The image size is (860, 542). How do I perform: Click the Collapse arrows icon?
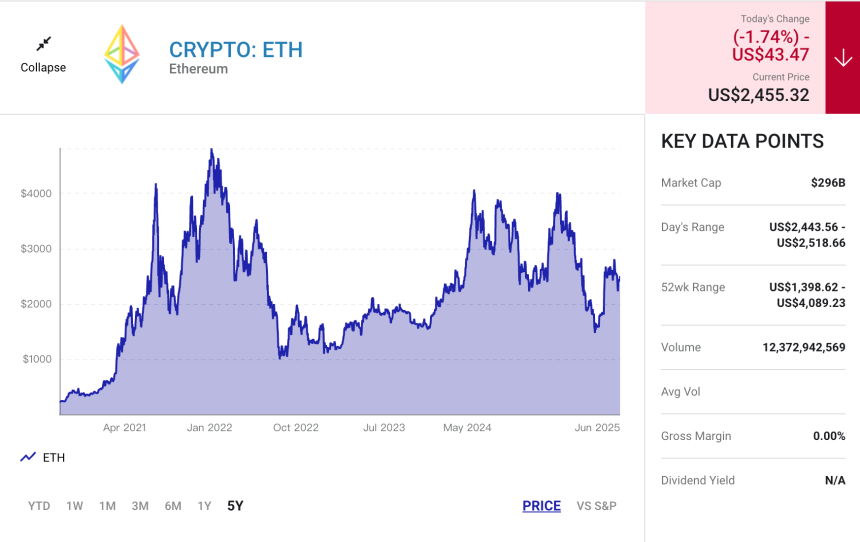pyautogui.click(x=44, y=43)
